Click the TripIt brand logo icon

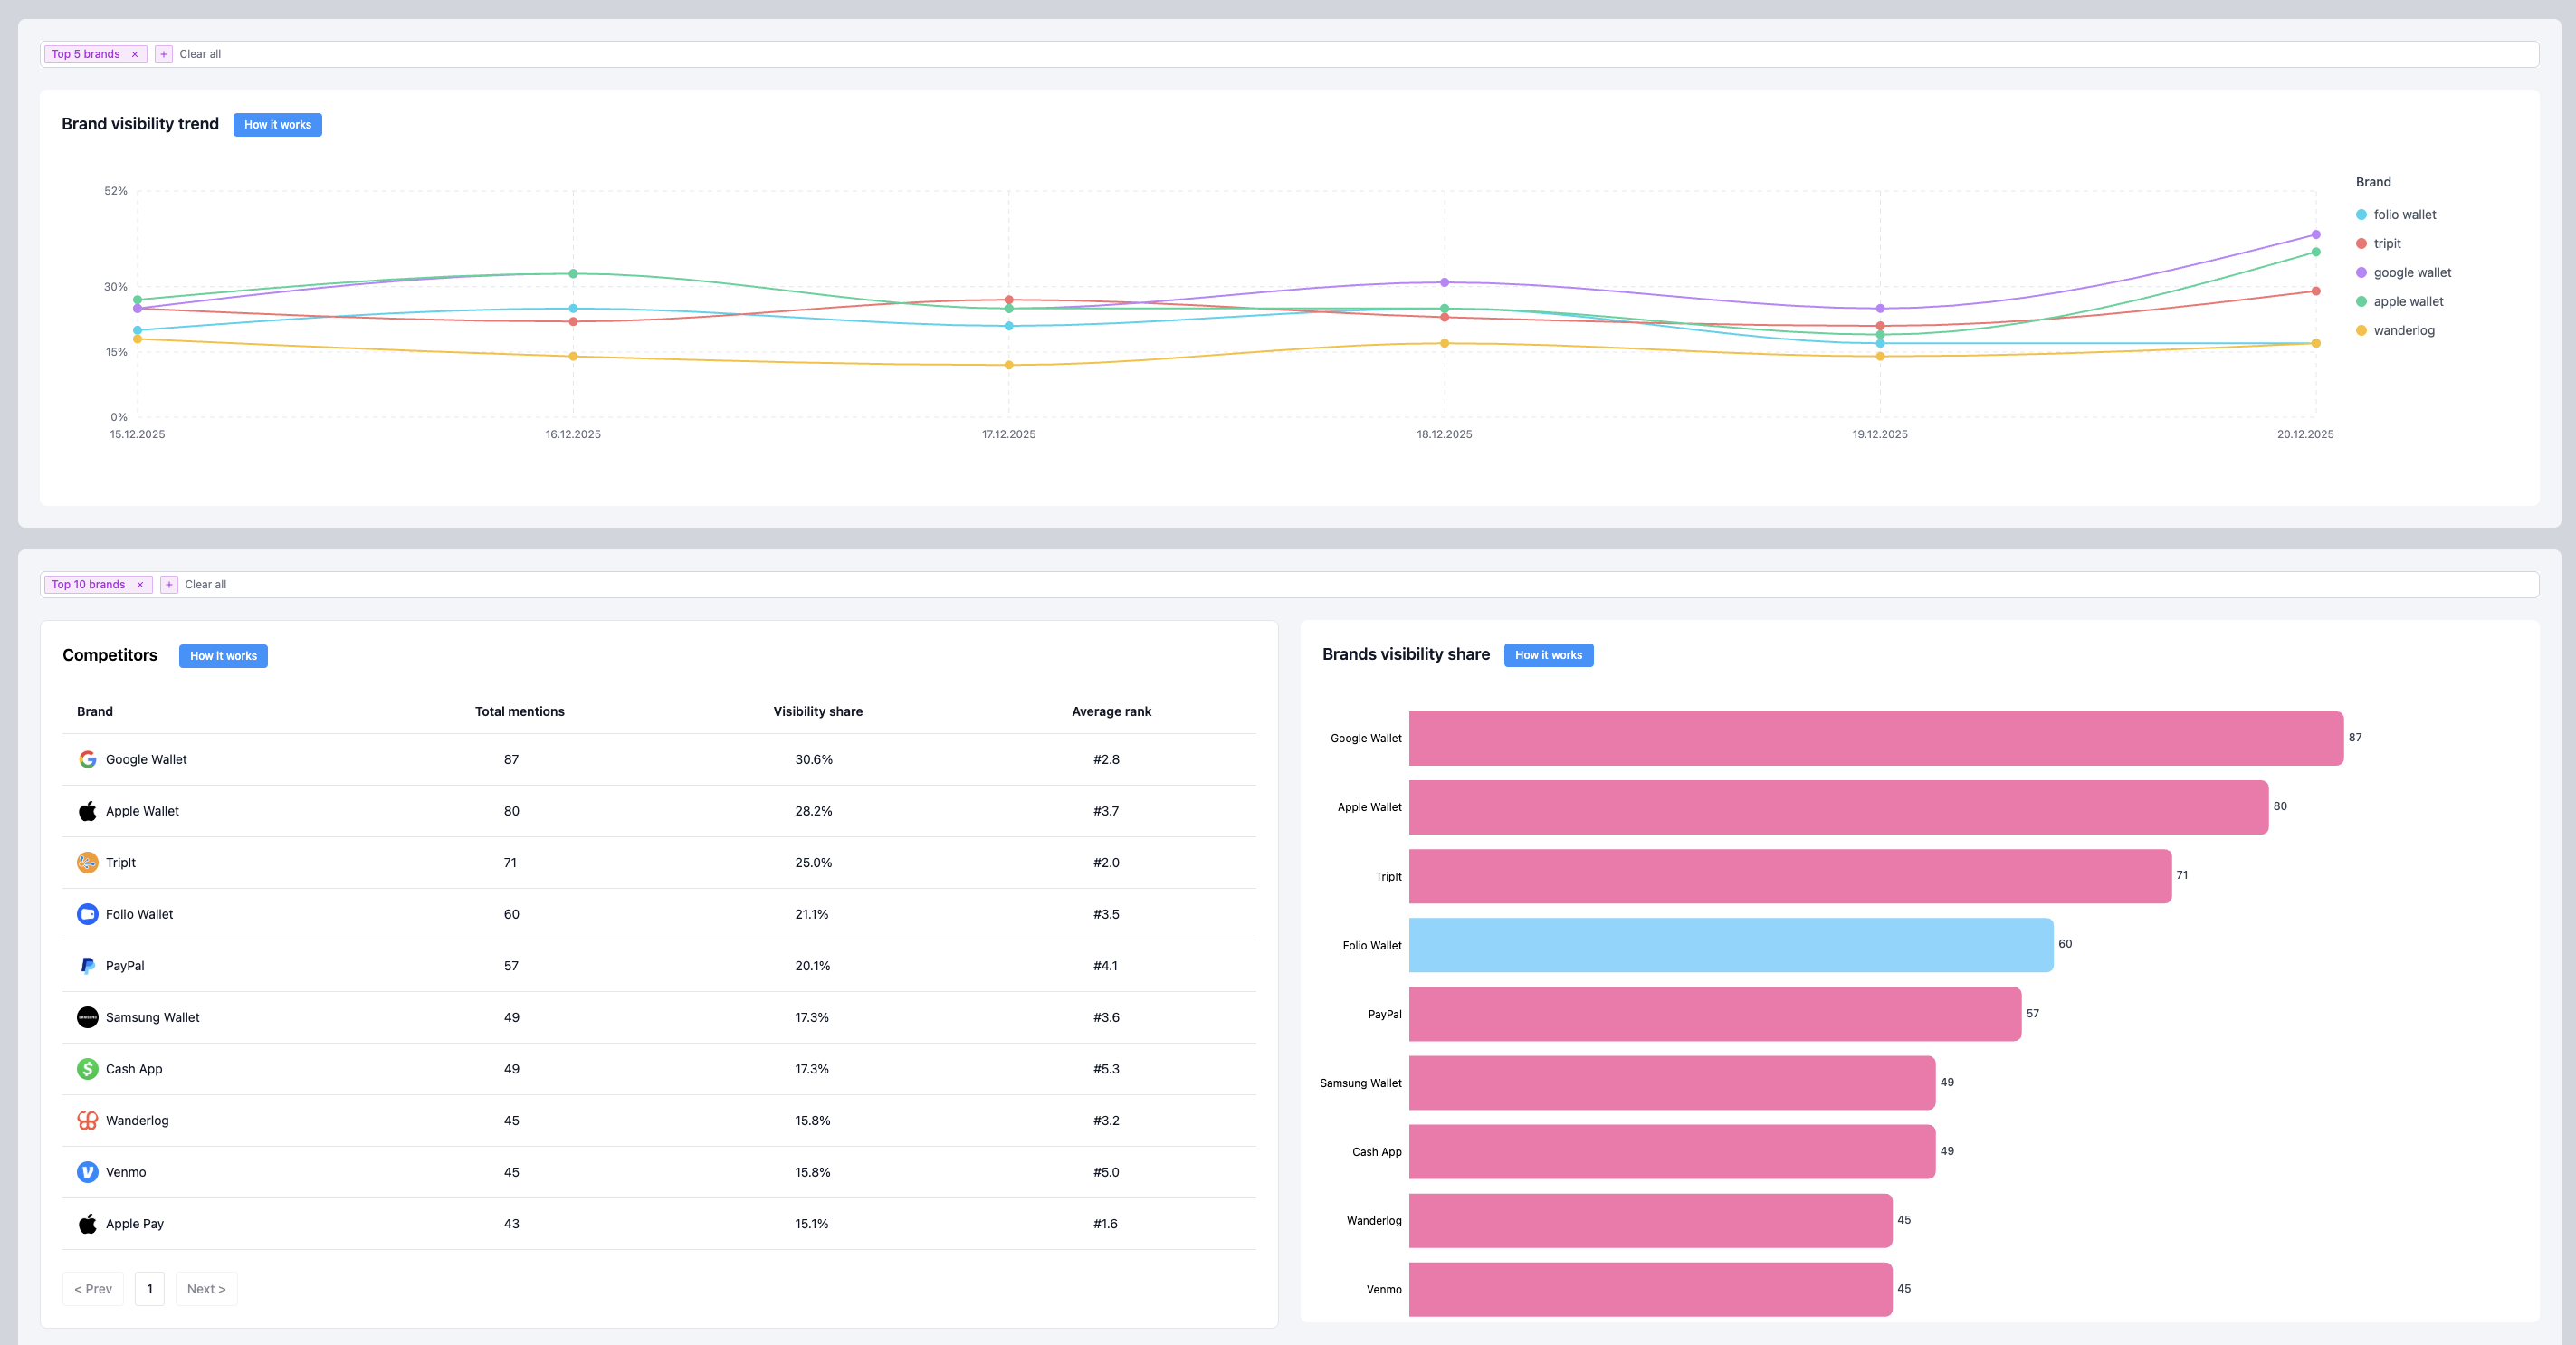pyautogui.click(x=88, y=862)
